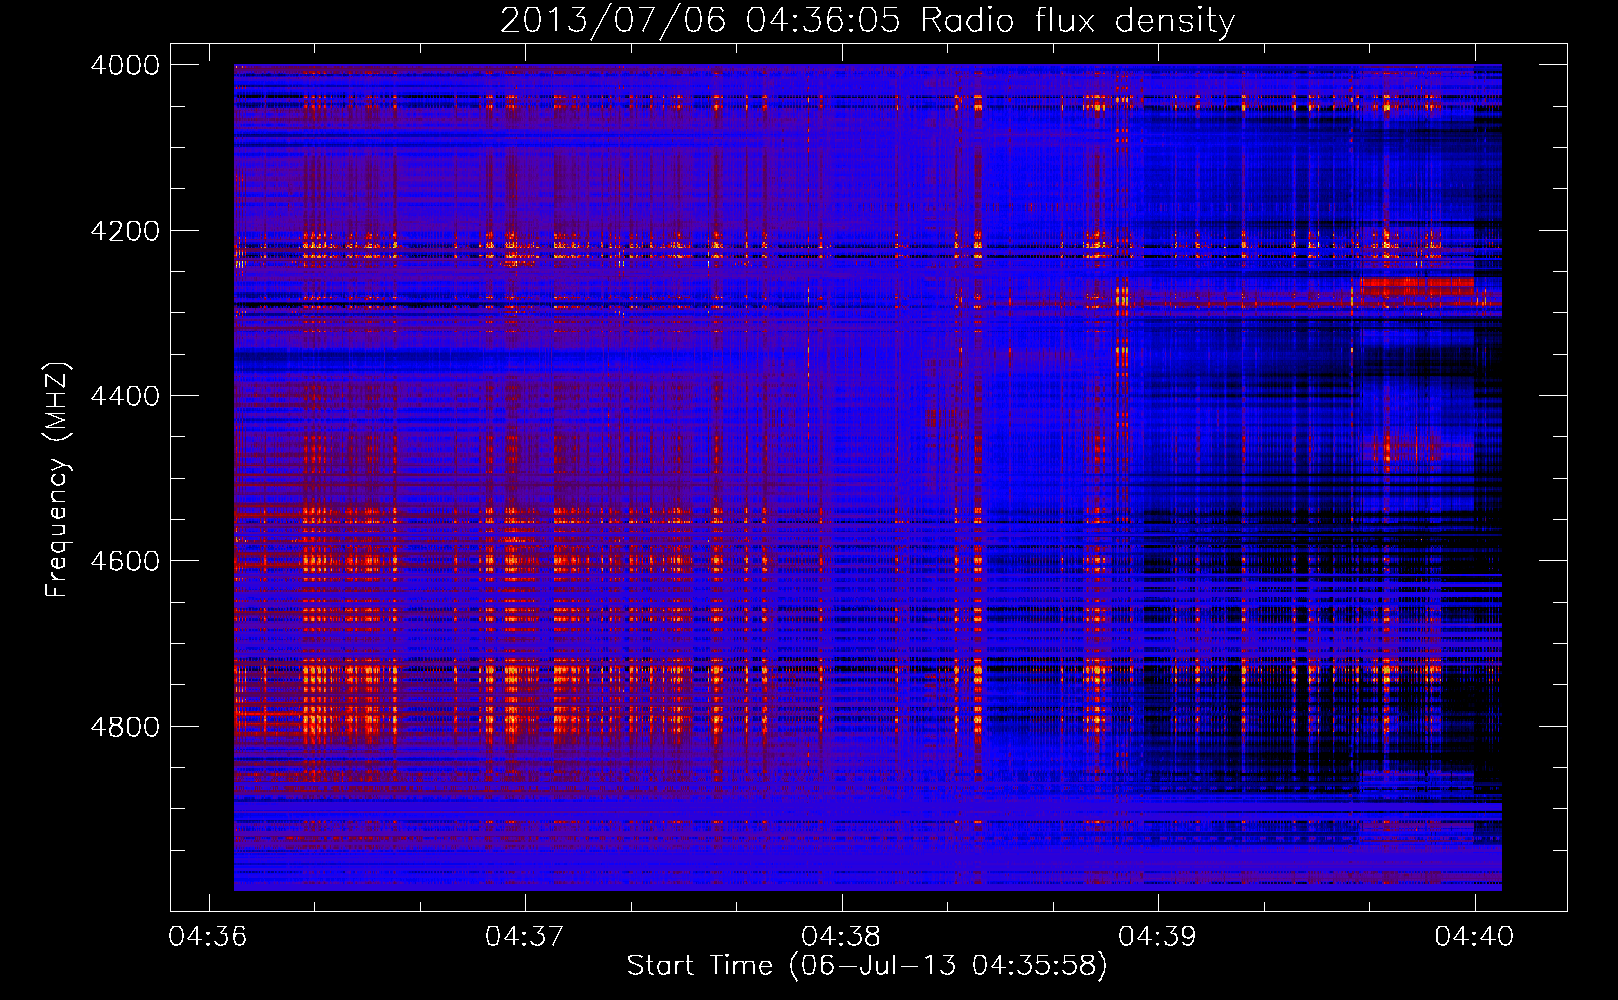Click the 04:36 time axis label
Screen dimensions: 1618x1000
click(208, 937)
